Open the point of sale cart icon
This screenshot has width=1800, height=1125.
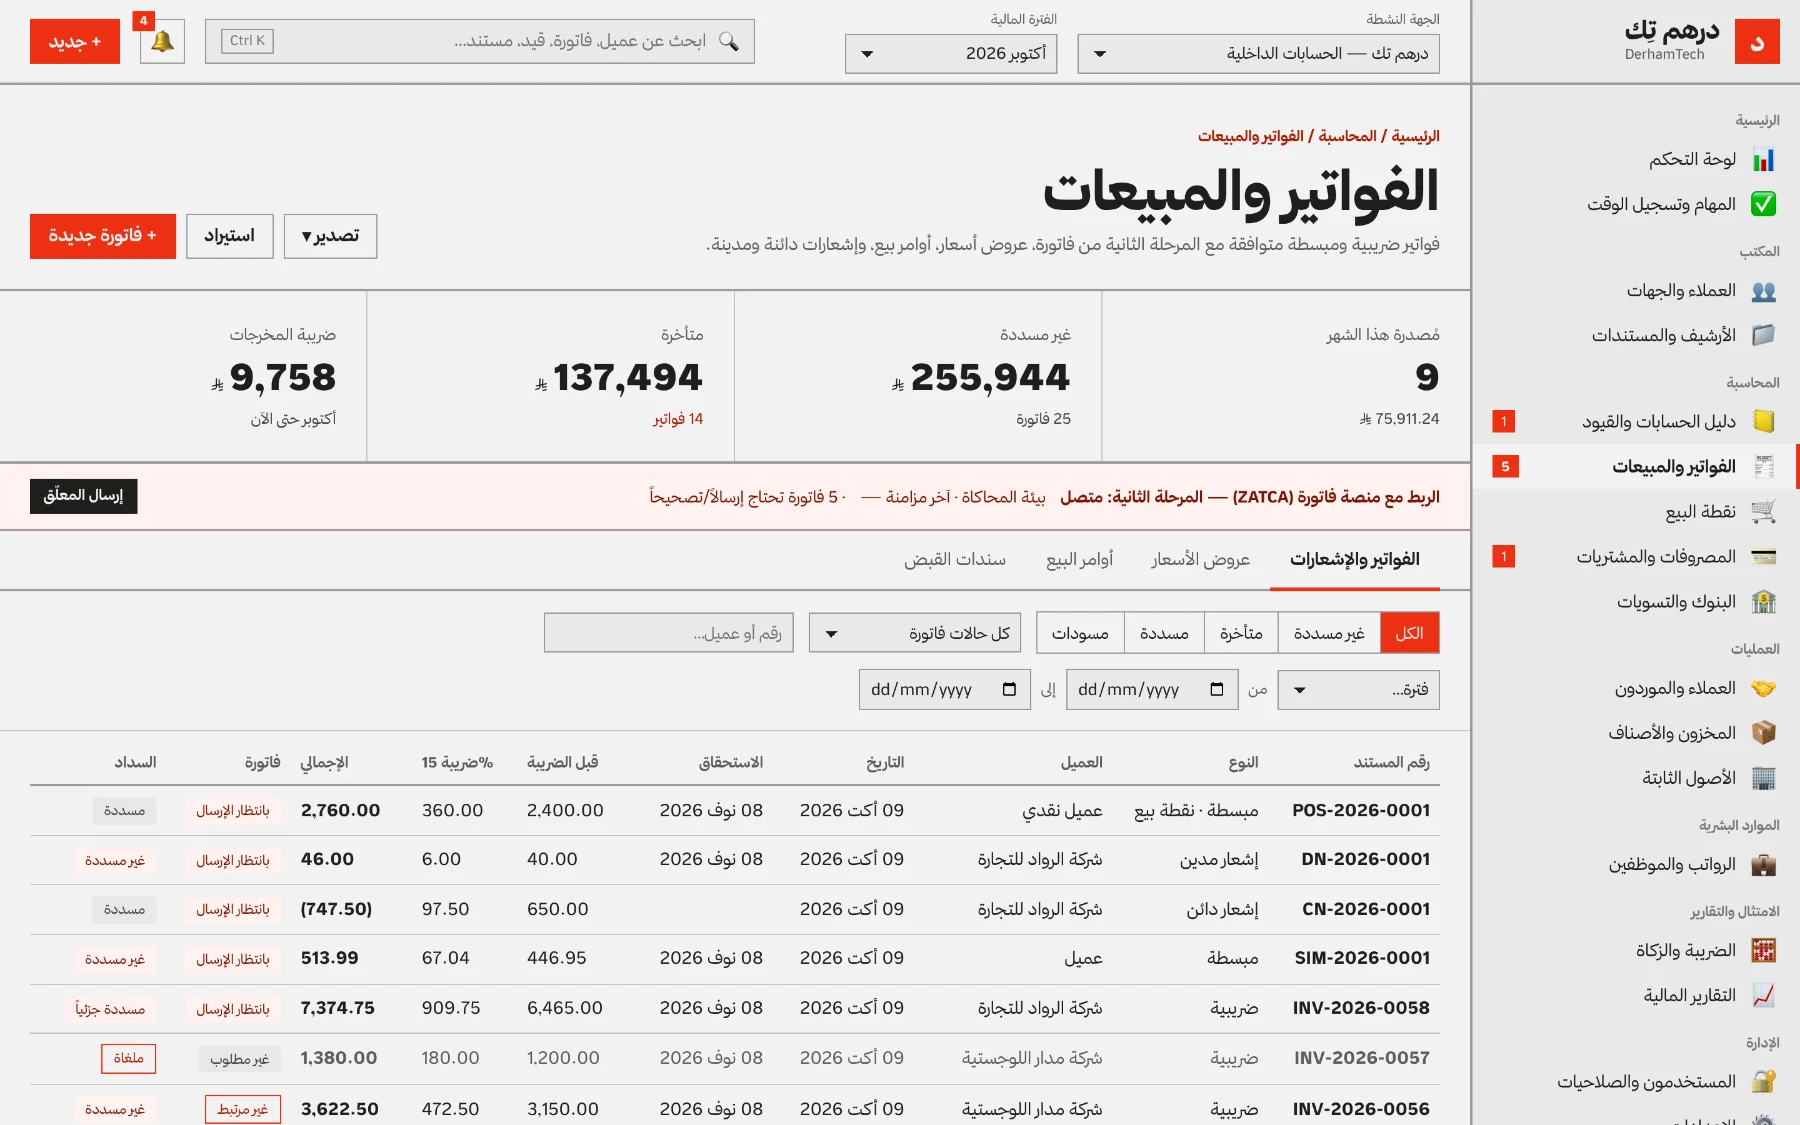(x=1763, y=512)
